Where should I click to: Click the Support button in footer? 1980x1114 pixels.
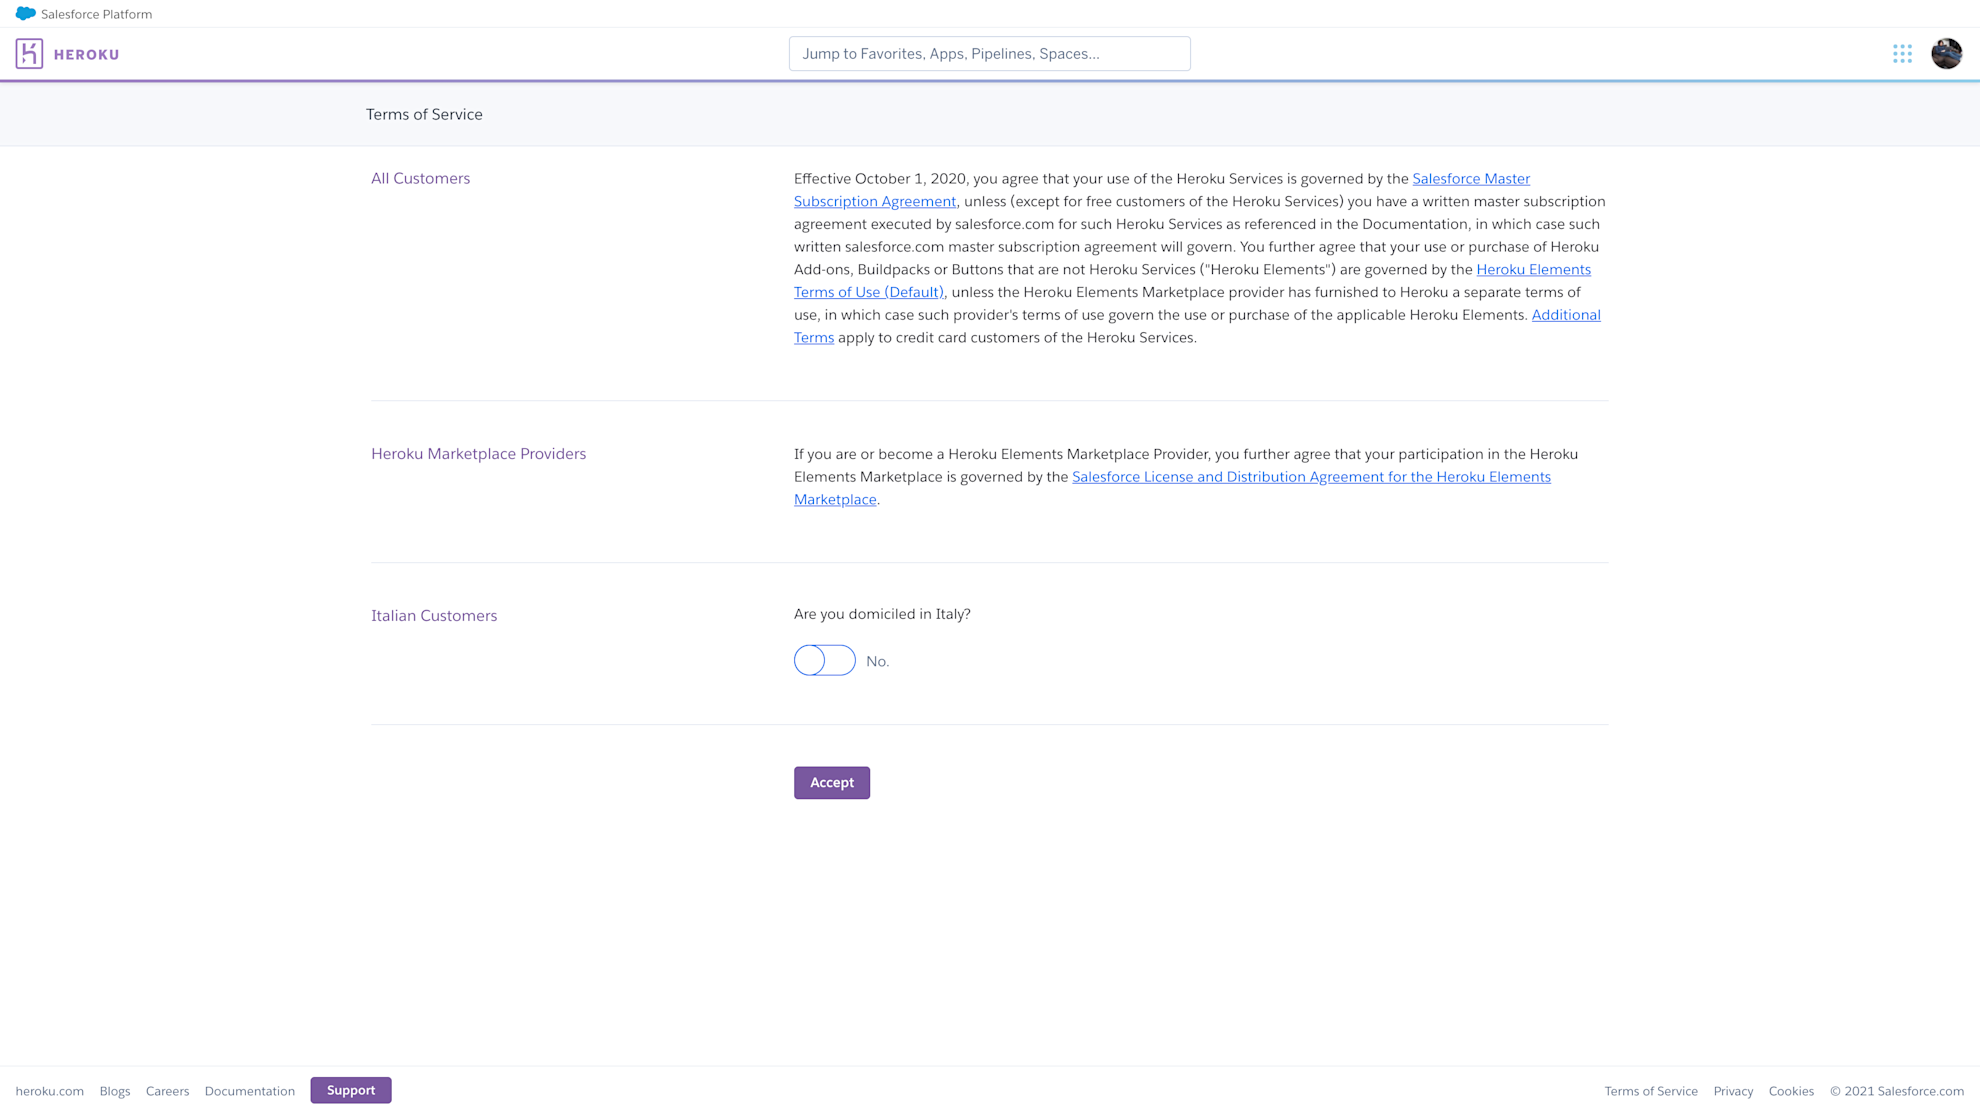click(351, 1090)
